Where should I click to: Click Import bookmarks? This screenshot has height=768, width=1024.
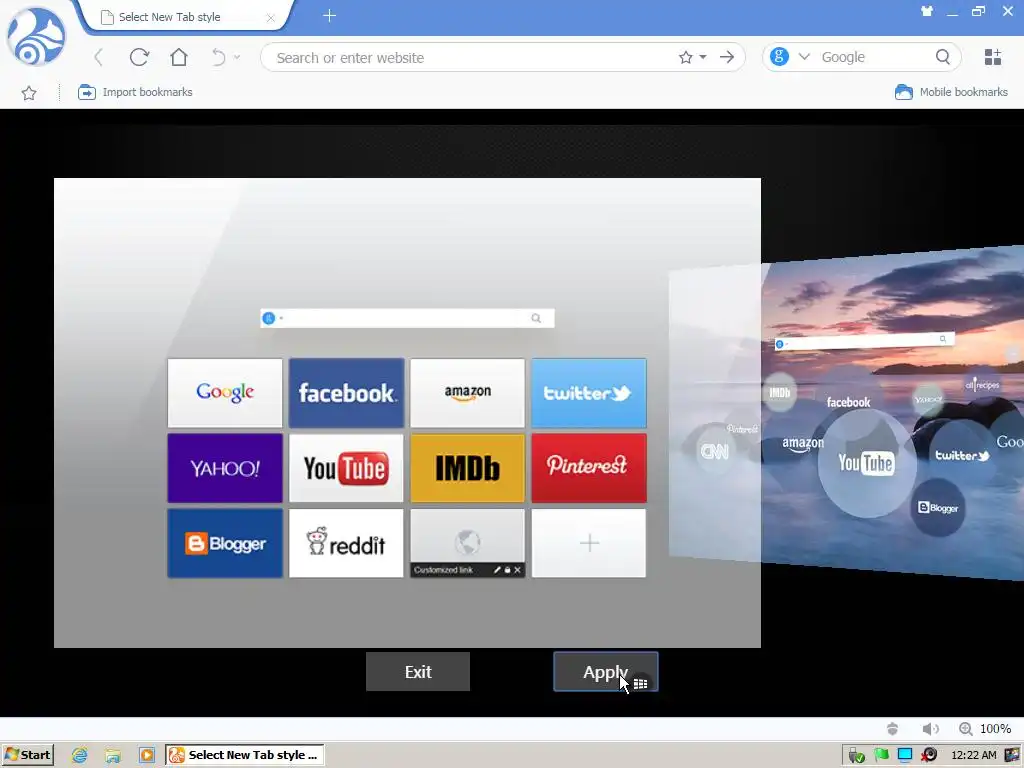135,92
